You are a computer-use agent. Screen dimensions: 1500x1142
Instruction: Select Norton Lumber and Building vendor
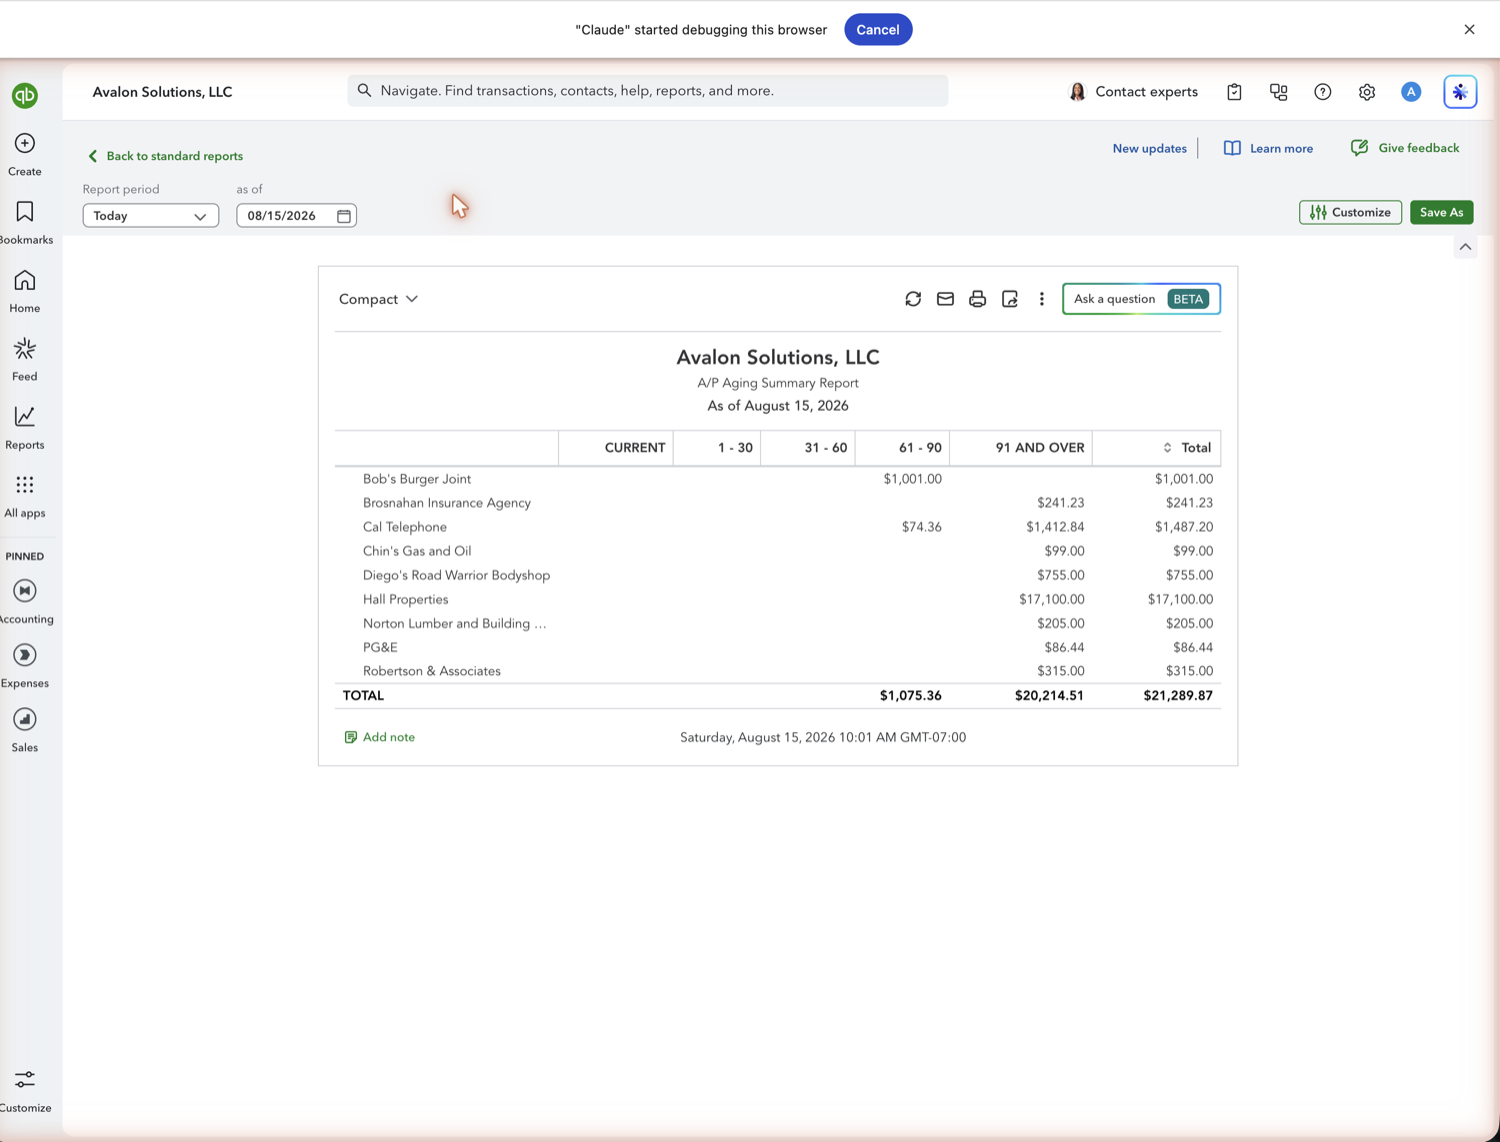(455, 623)
